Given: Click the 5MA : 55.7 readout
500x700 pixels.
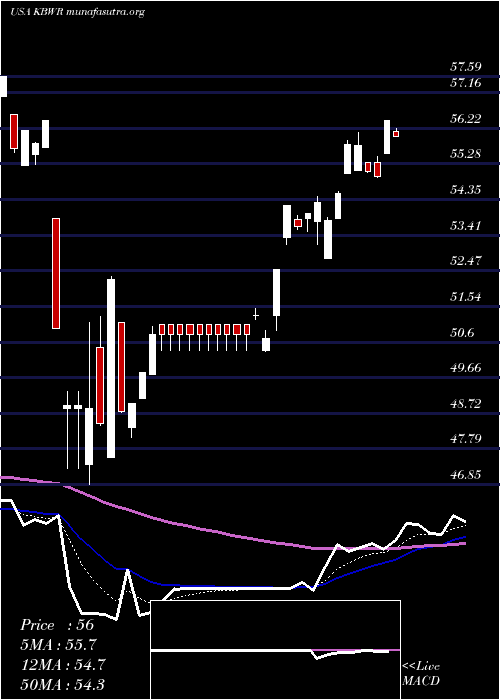Looking at the screenshot, I should [58, 645].
